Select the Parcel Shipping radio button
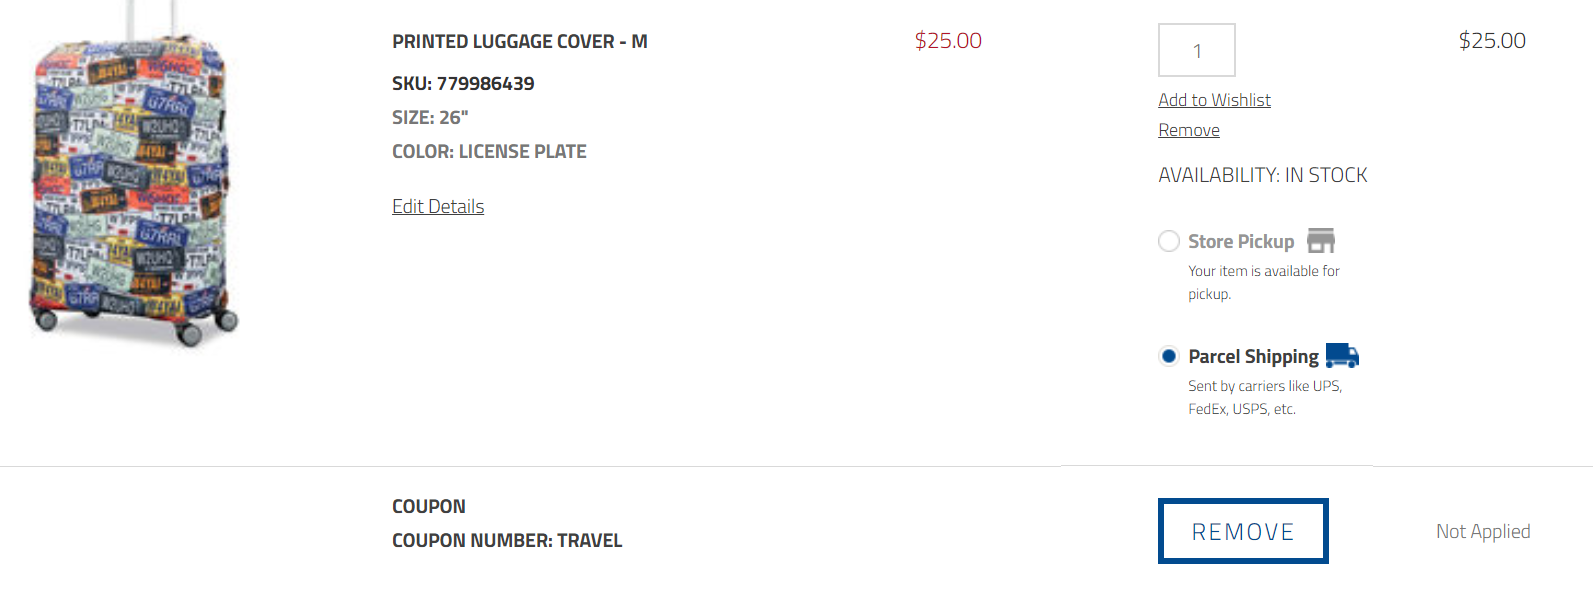1593x593 pixels. pos(1169,356)
